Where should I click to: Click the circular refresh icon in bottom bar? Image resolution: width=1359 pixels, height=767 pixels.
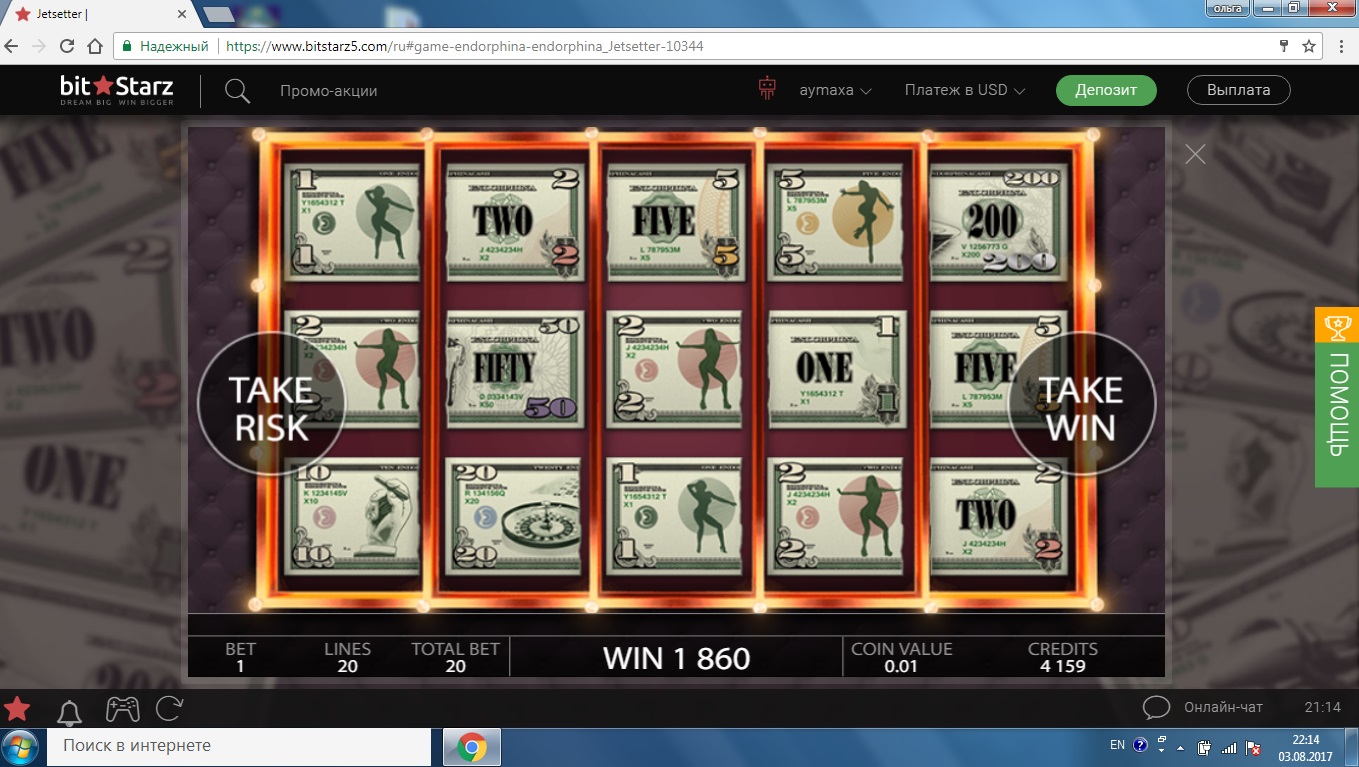click(x=169, y=709)
